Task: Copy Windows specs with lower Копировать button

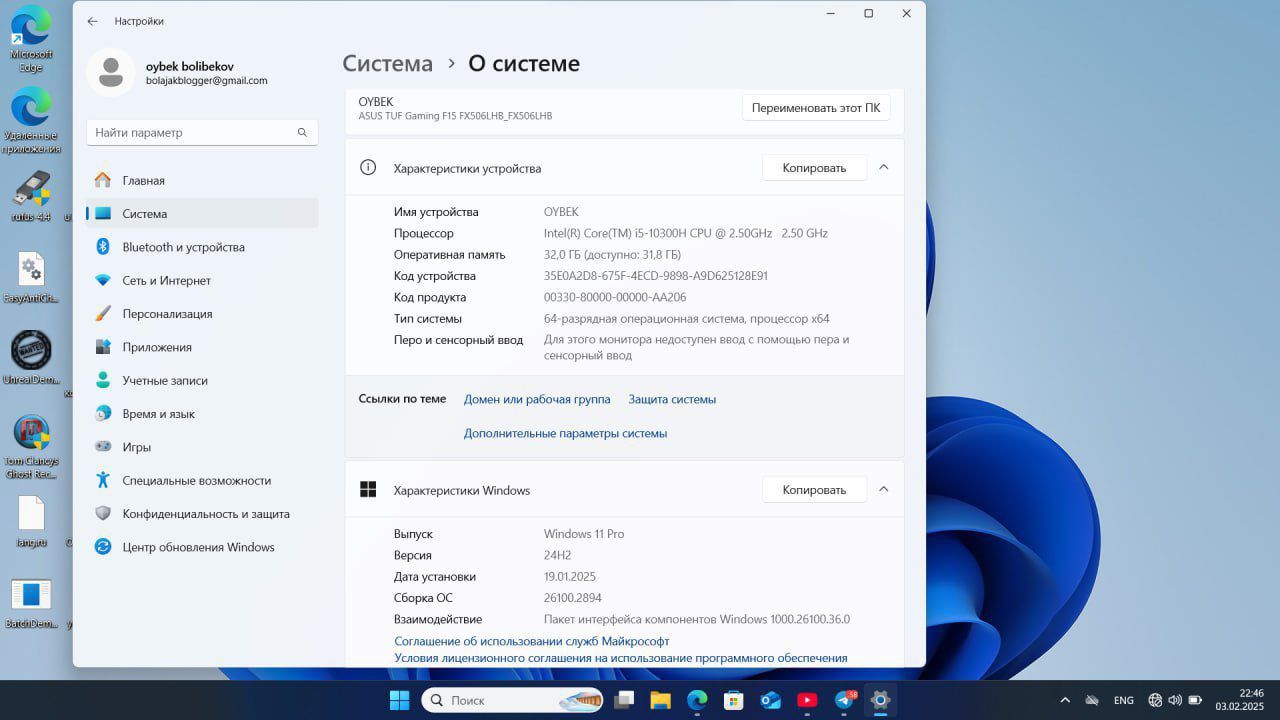Action: coord(814,490)
